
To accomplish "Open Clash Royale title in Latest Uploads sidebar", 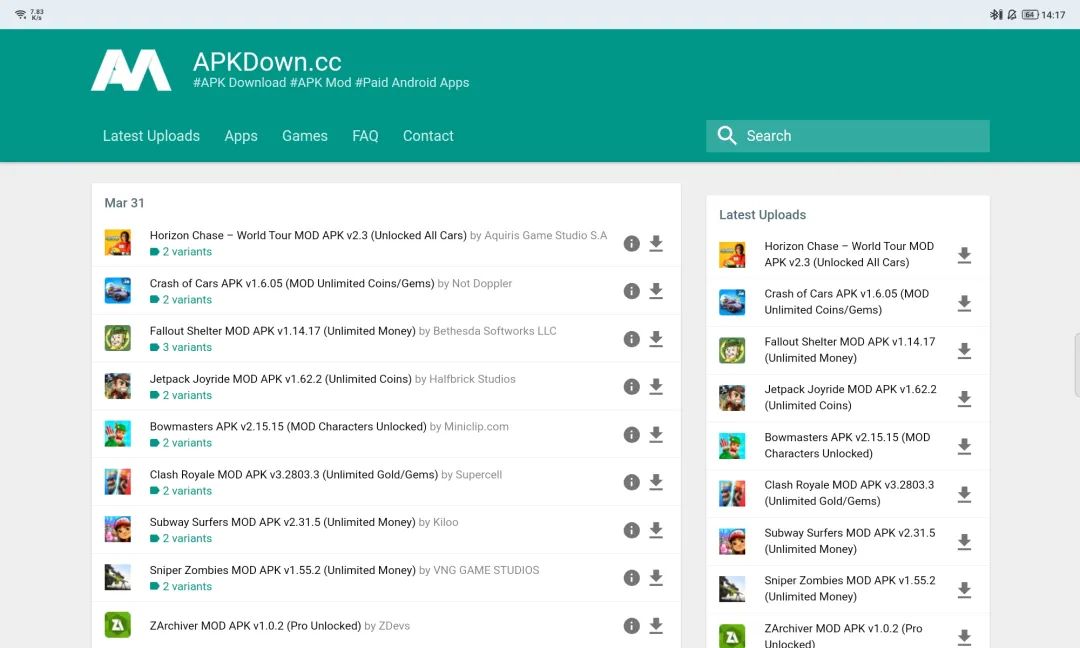I will point(849,493).
